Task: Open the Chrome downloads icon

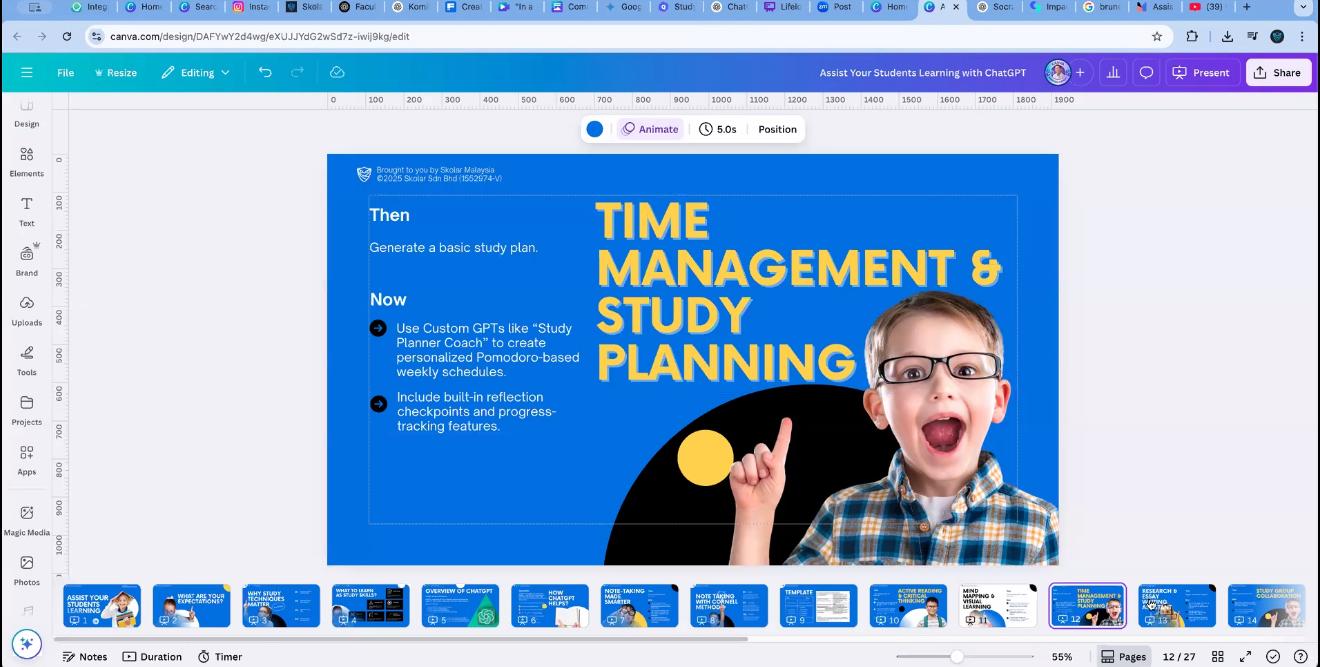Action: 1227,36
